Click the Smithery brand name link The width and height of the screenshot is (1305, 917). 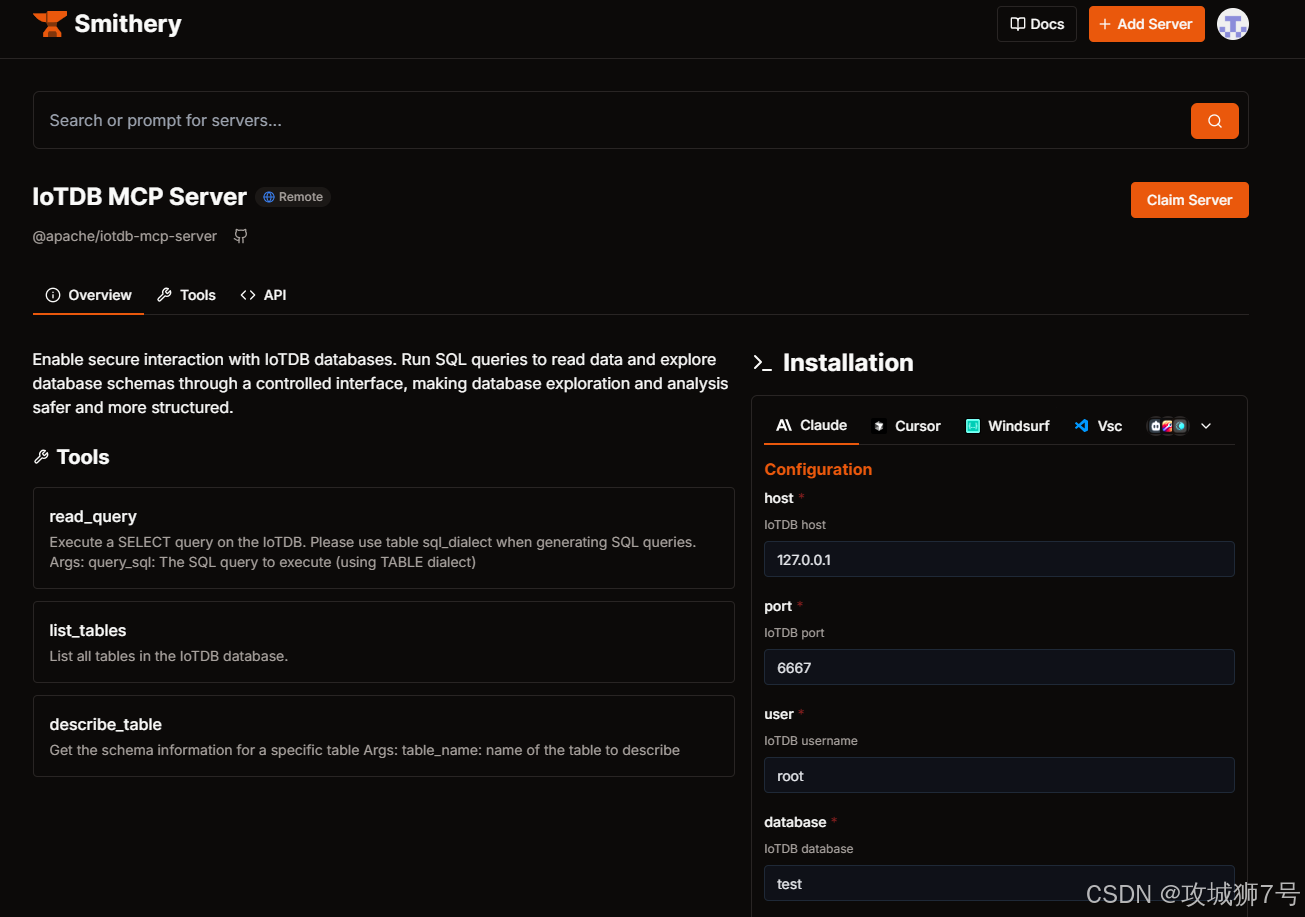tap(128, 24)
